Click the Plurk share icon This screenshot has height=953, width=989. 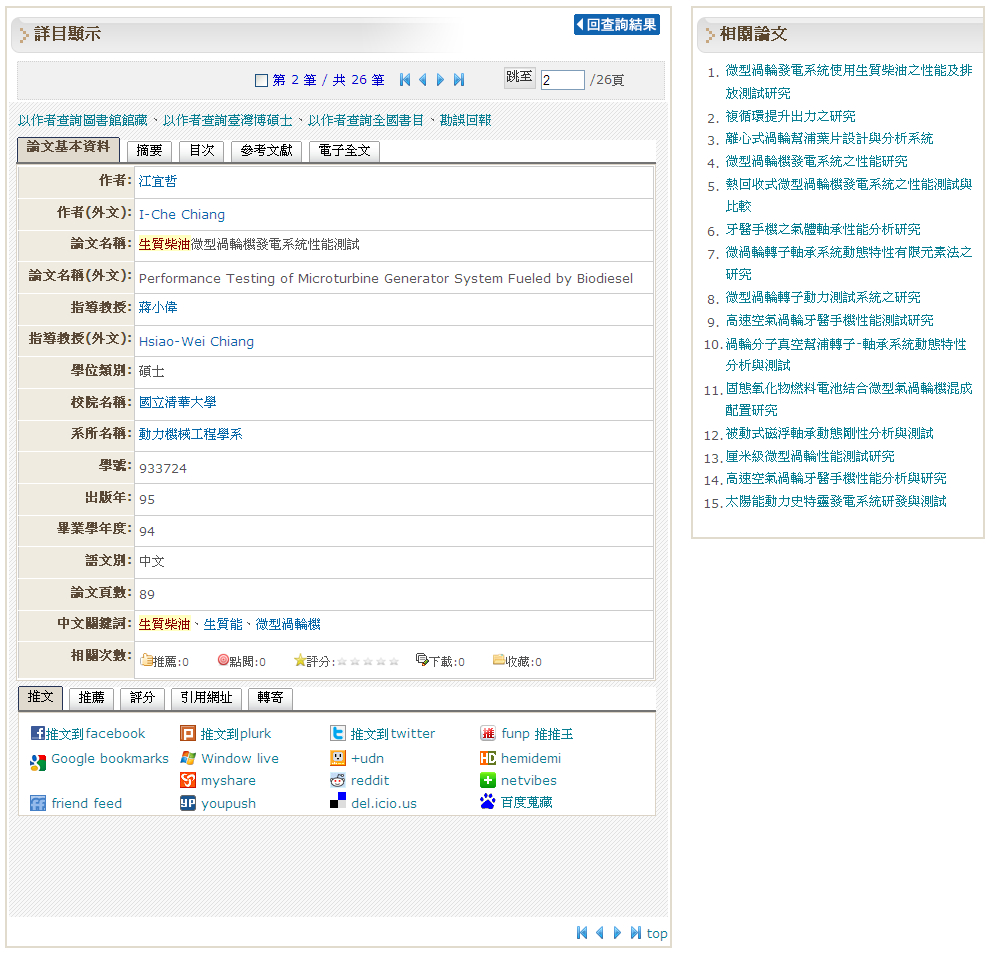pos(188,734)
